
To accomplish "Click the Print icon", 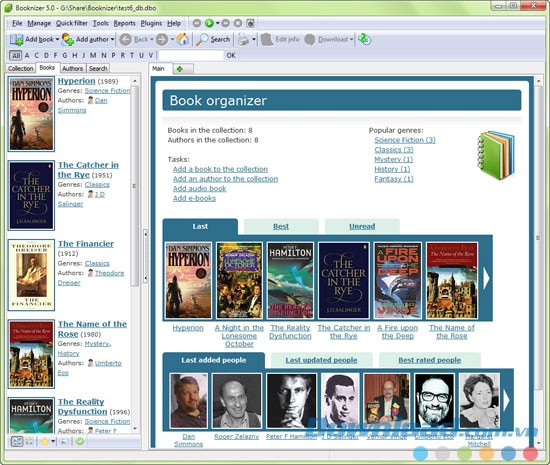I will click(243, 39).
